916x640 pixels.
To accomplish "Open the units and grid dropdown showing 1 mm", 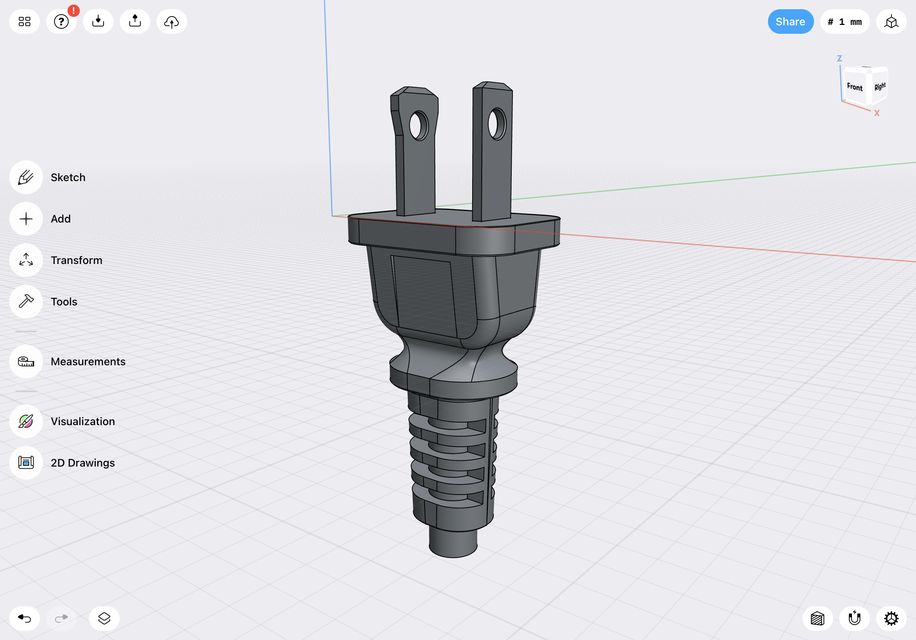I will (844, 21).
